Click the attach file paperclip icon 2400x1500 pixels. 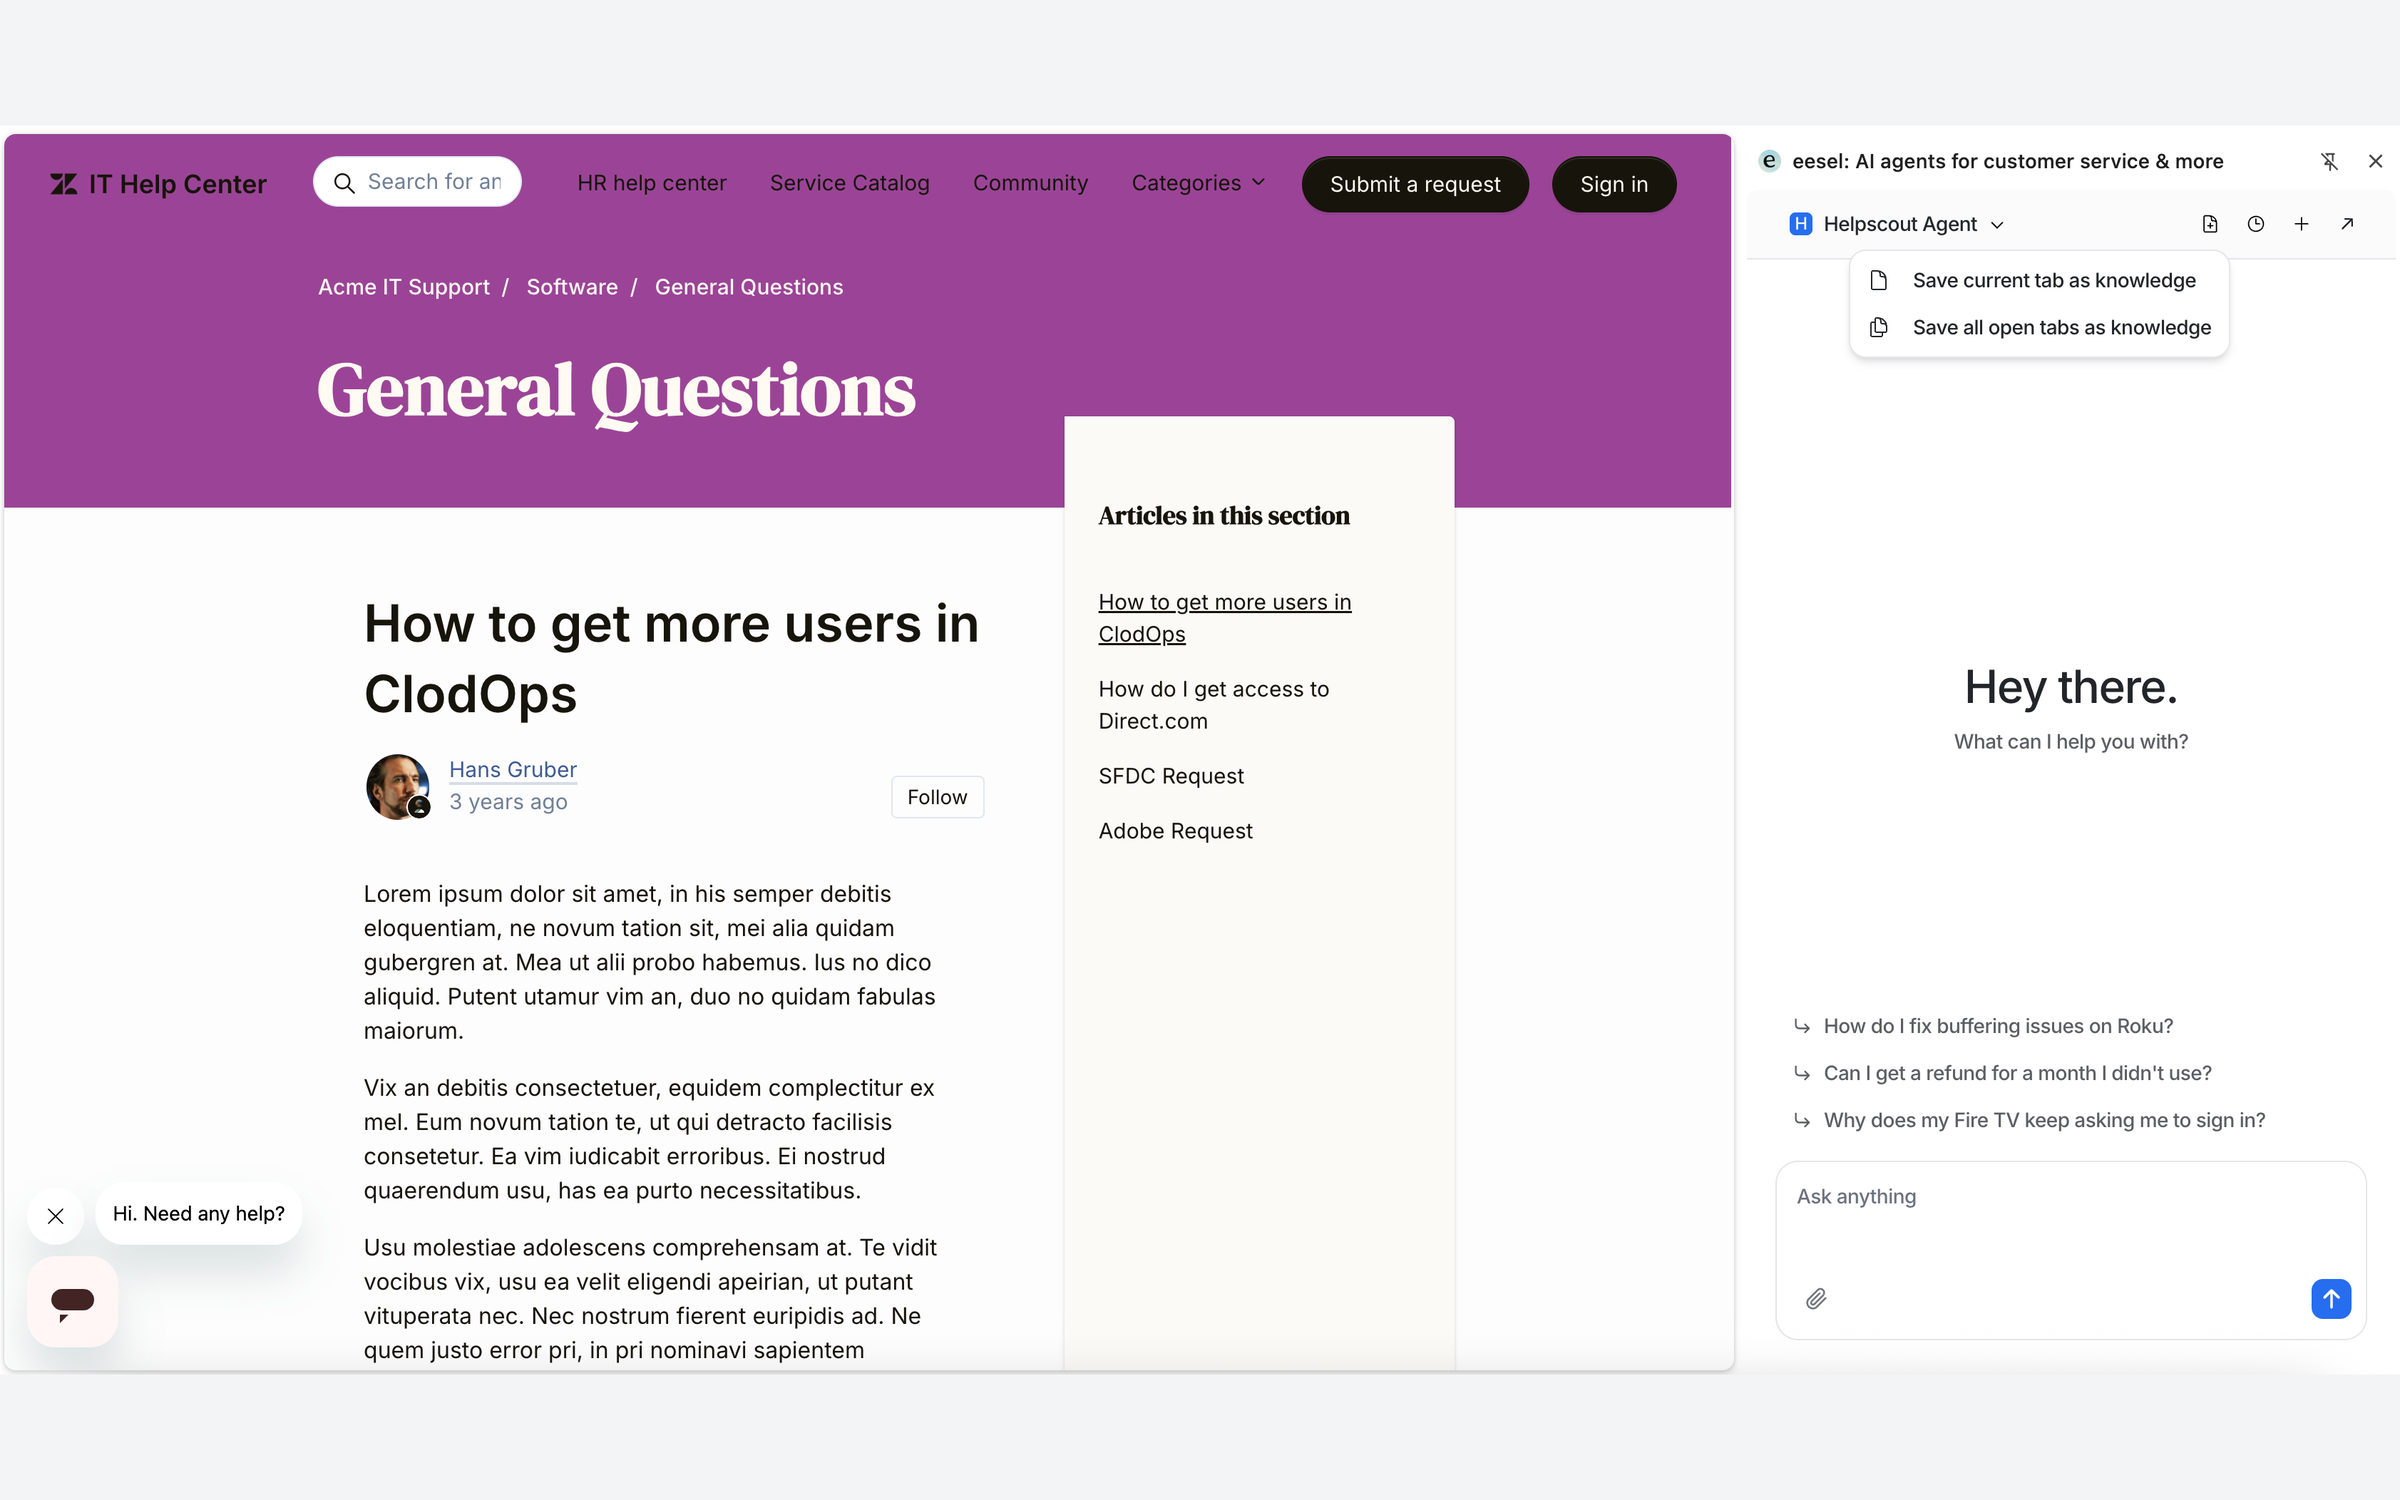tap(1816, 1299)
